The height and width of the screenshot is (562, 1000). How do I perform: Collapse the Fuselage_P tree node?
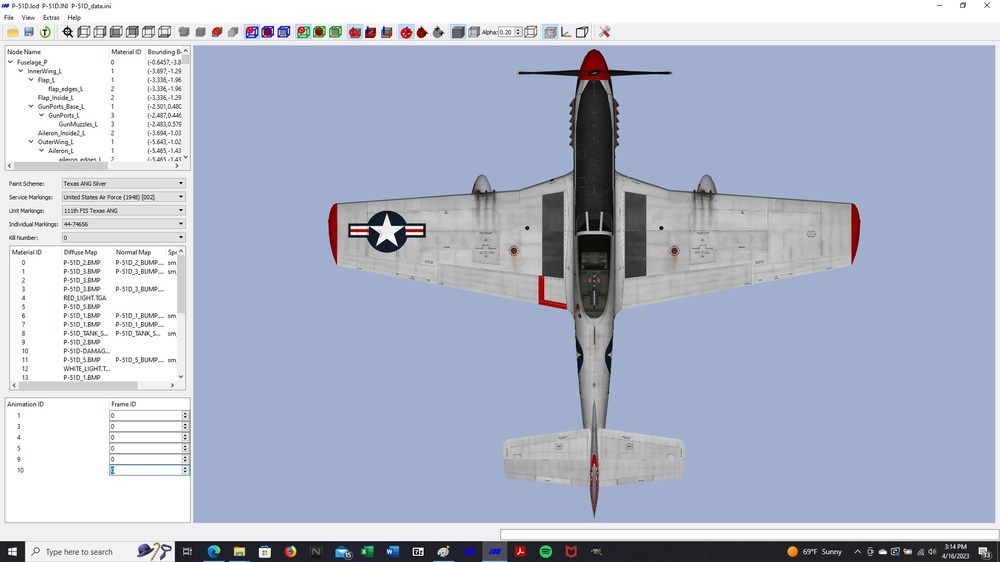pos(10,63)
